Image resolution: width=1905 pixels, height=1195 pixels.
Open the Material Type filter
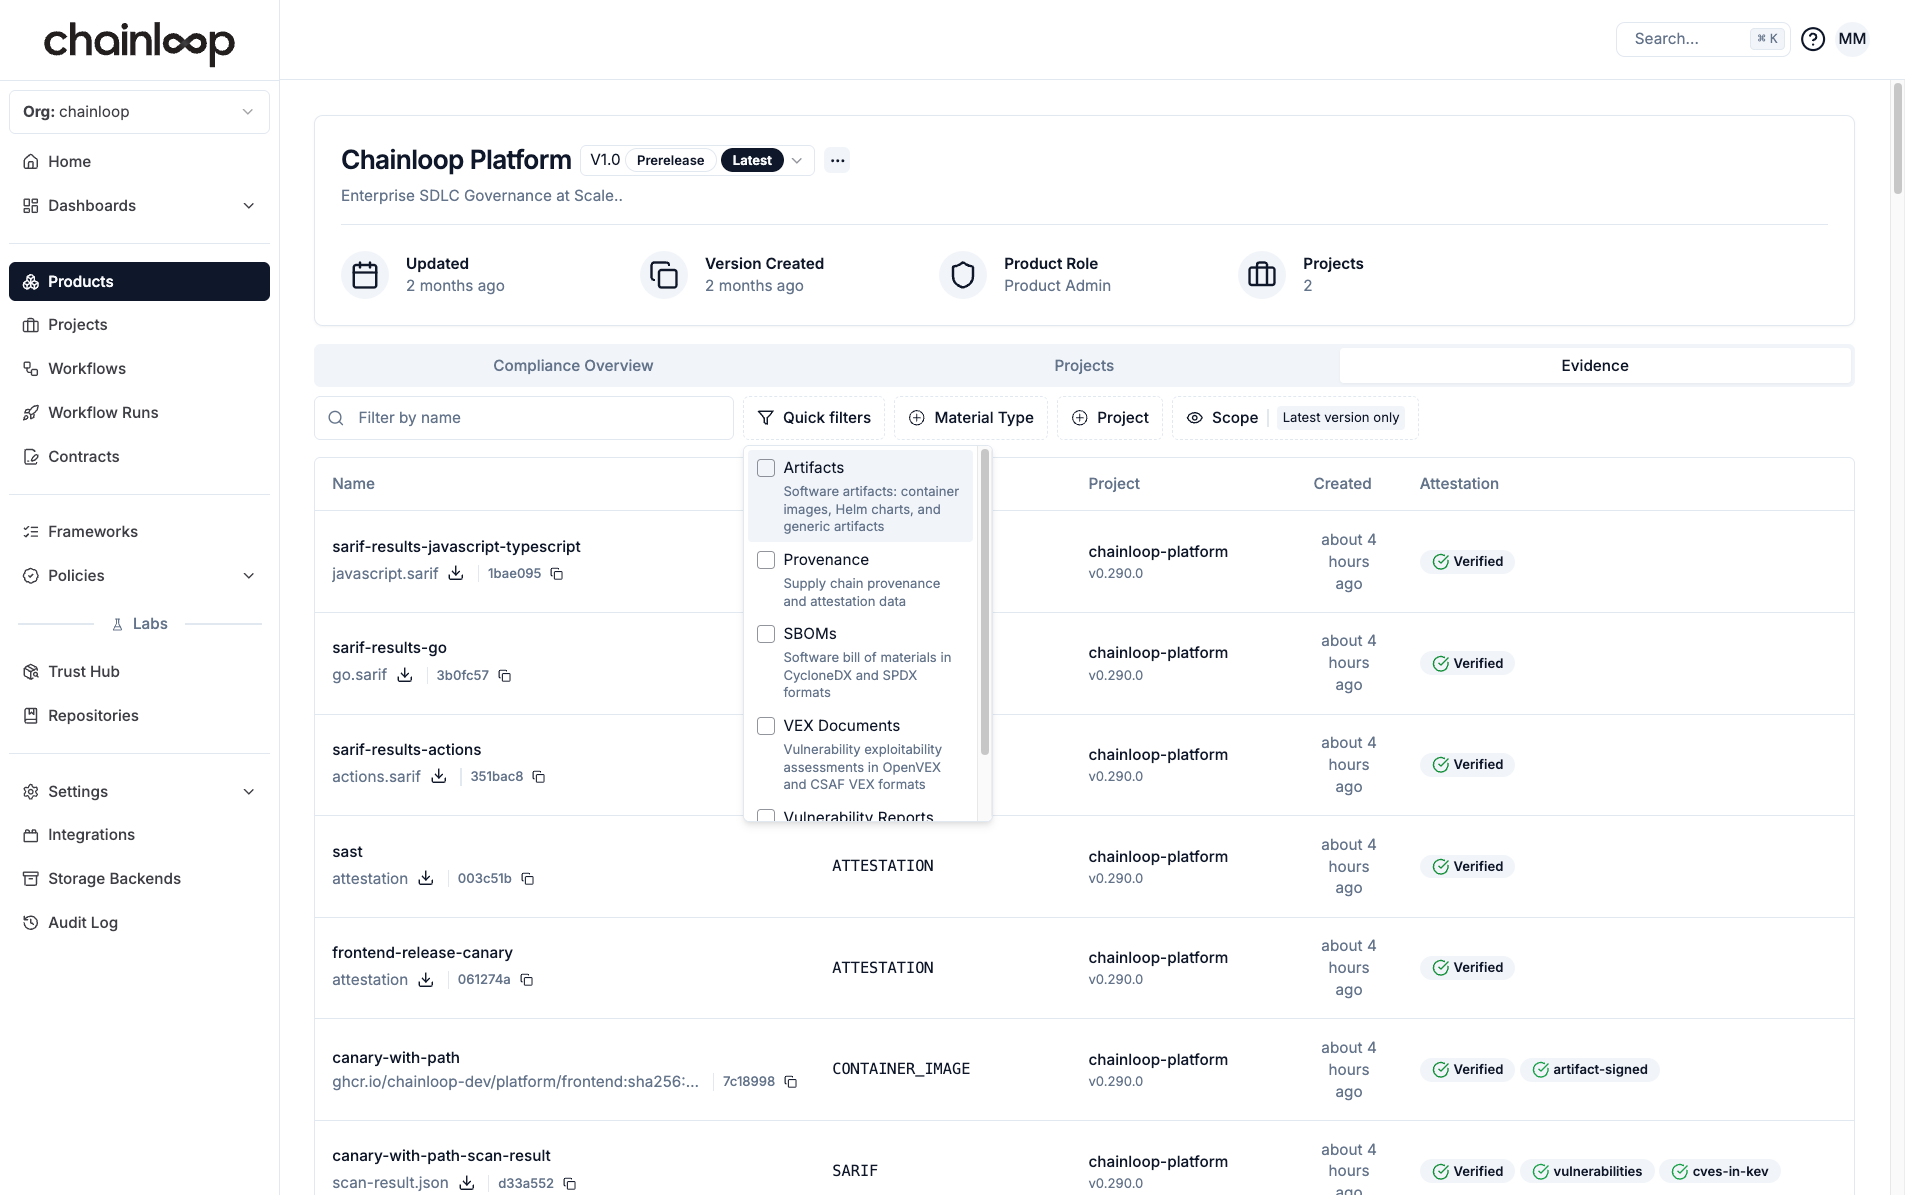pyautogui.click(x=971, y=418)
